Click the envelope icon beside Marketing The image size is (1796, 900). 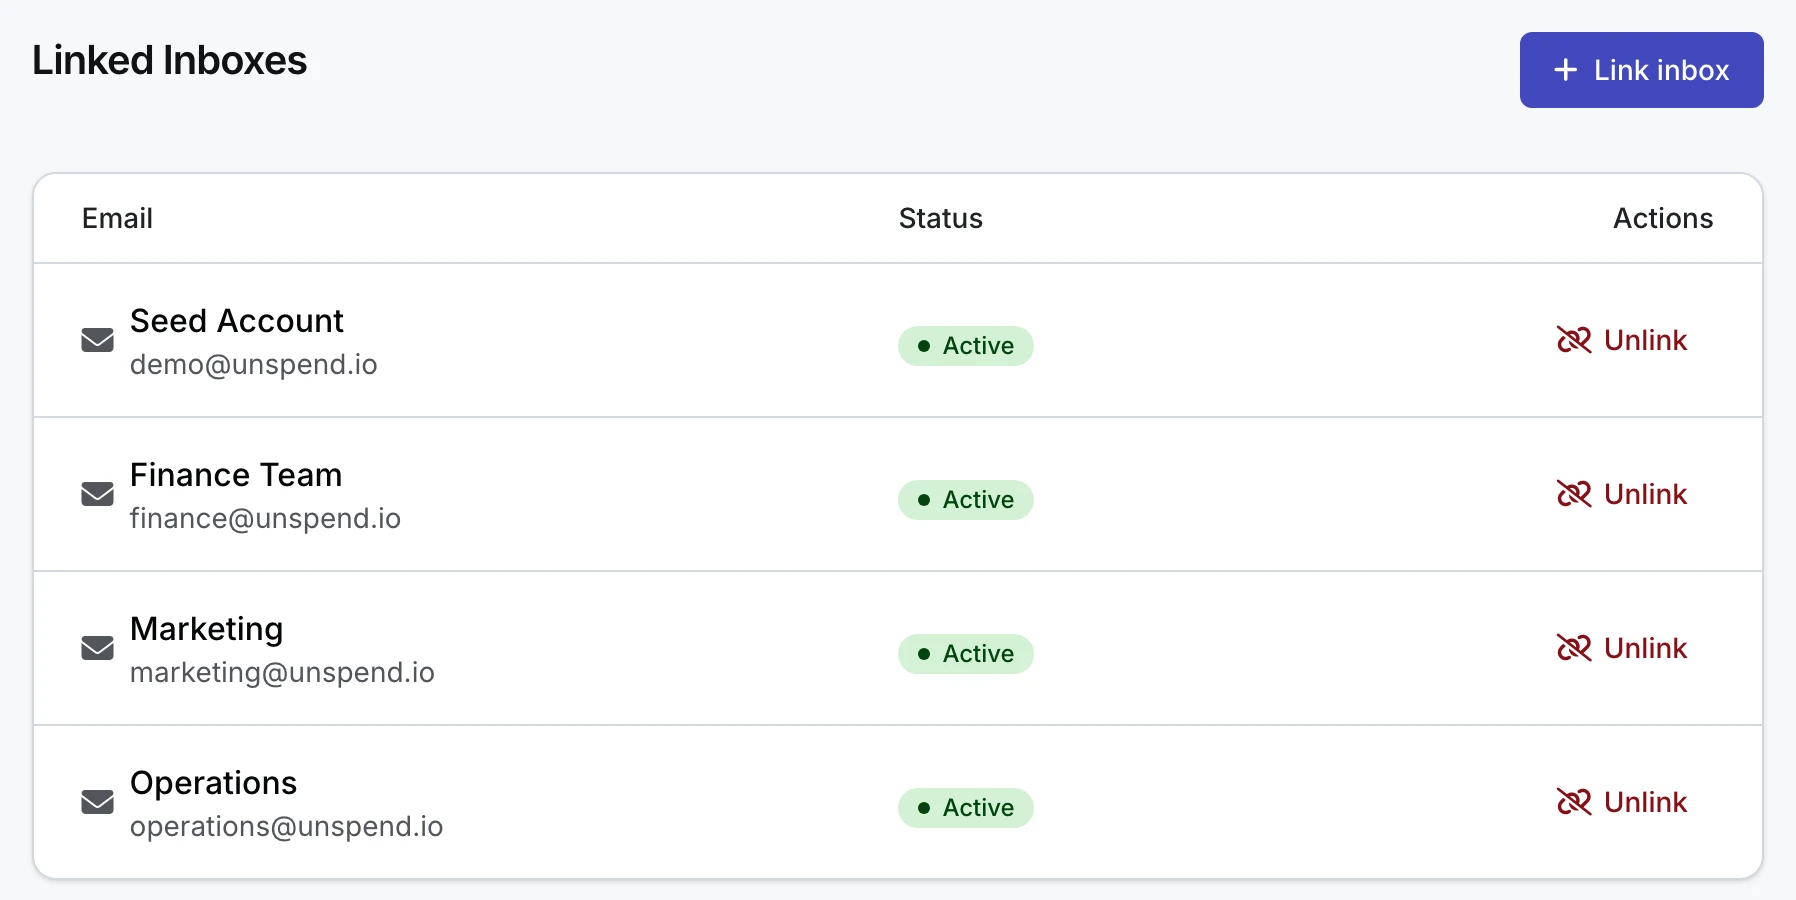click(96, 649)
